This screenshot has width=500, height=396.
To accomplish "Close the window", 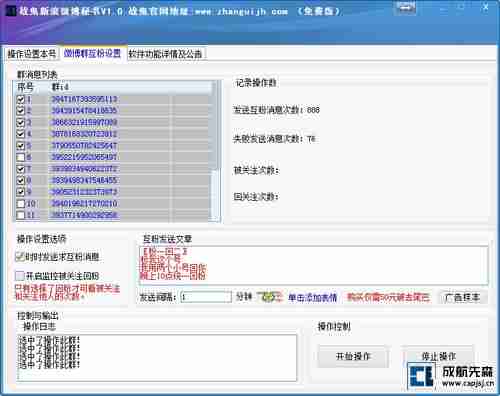I will [x=486, y=7].
